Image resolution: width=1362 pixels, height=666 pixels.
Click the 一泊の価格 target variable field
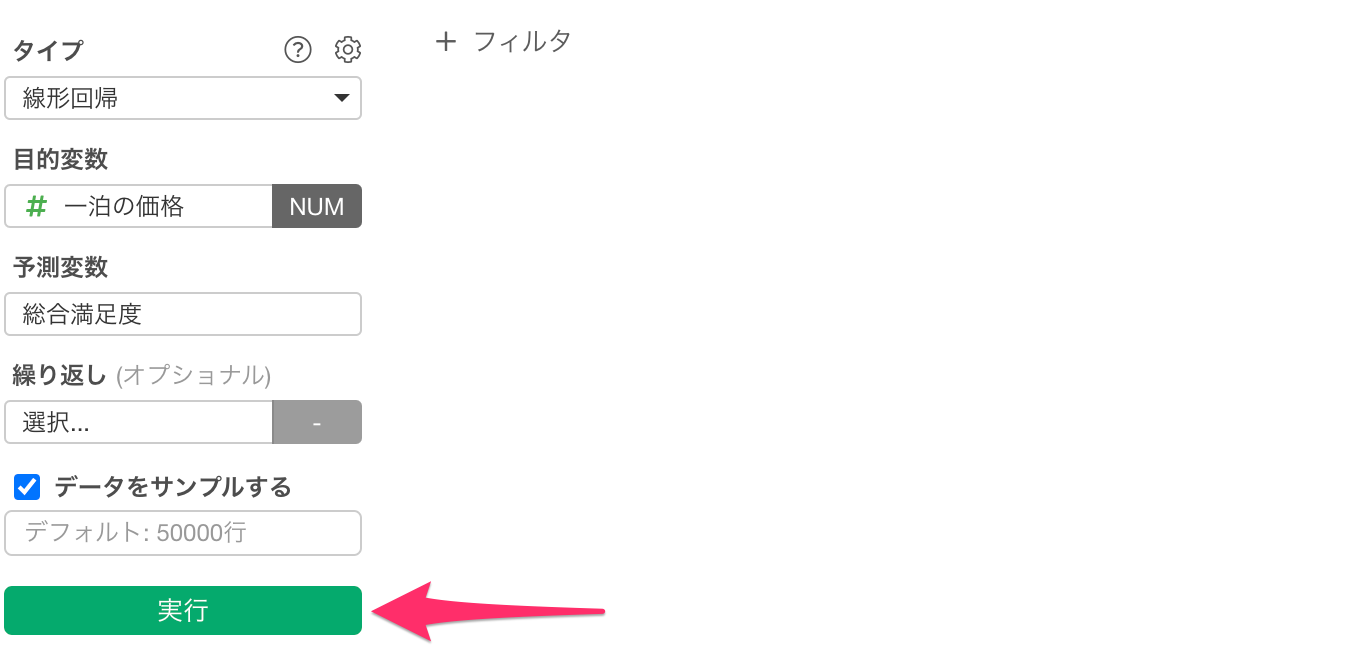pyautogui.click(x=138, y=206)
